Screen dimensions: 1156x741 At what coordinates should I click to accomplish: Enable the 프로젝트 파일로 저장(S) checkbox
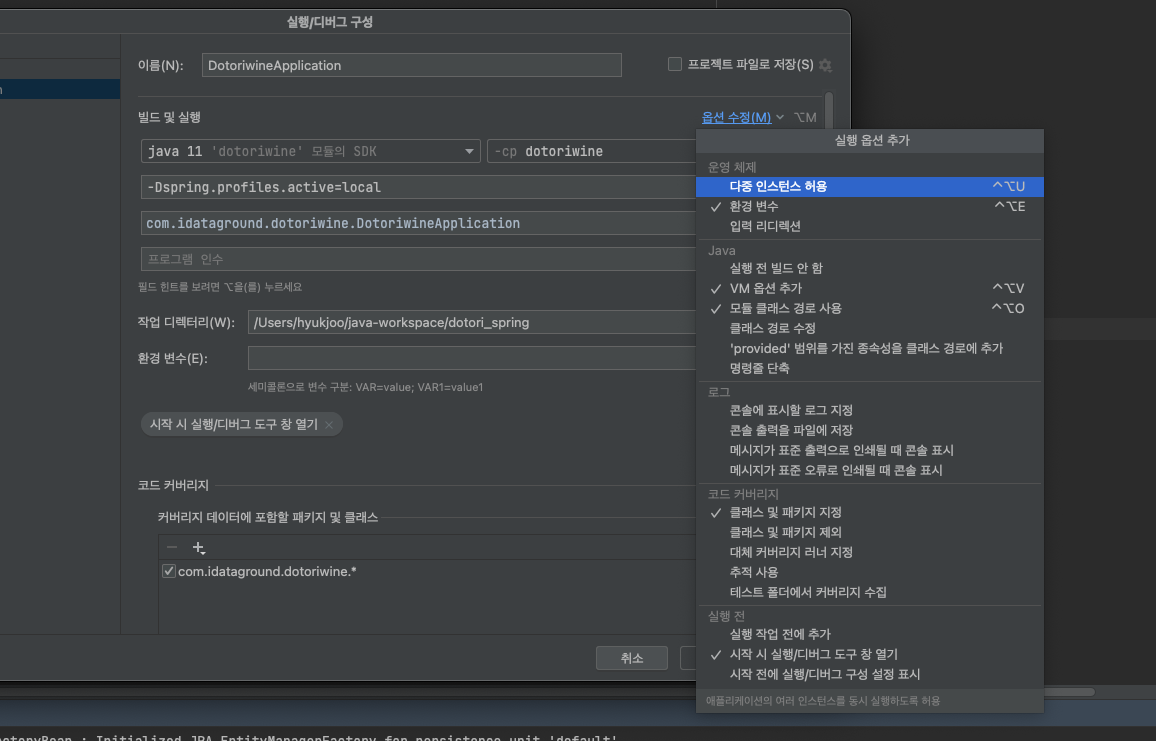(675, 64)
